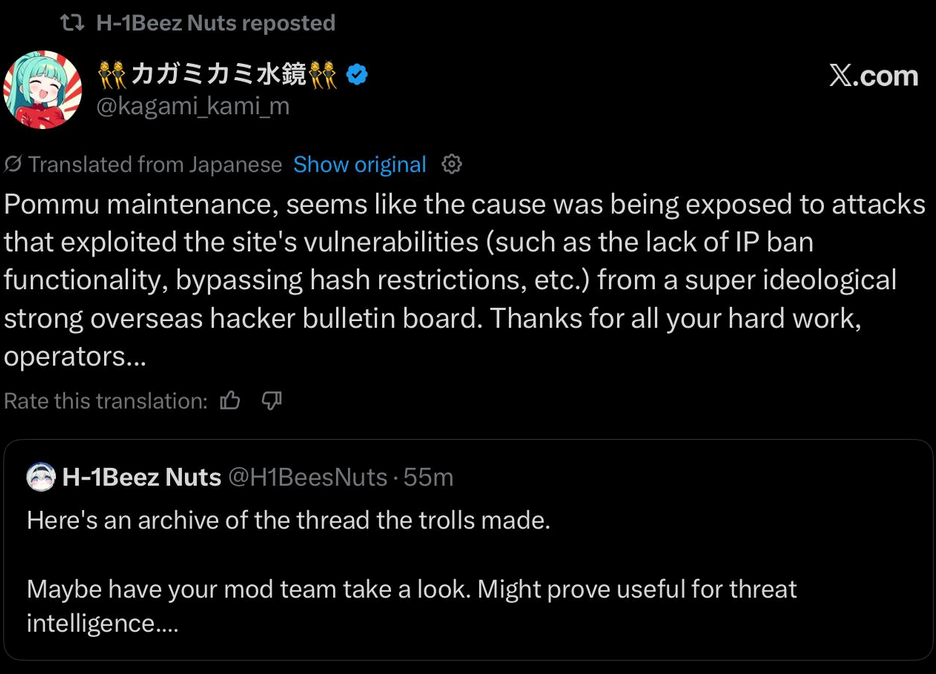This screenshot has height=674, width=936.
Task: Click the small H-1Beez Nuts avatar in quoted post
Action: 40,478
